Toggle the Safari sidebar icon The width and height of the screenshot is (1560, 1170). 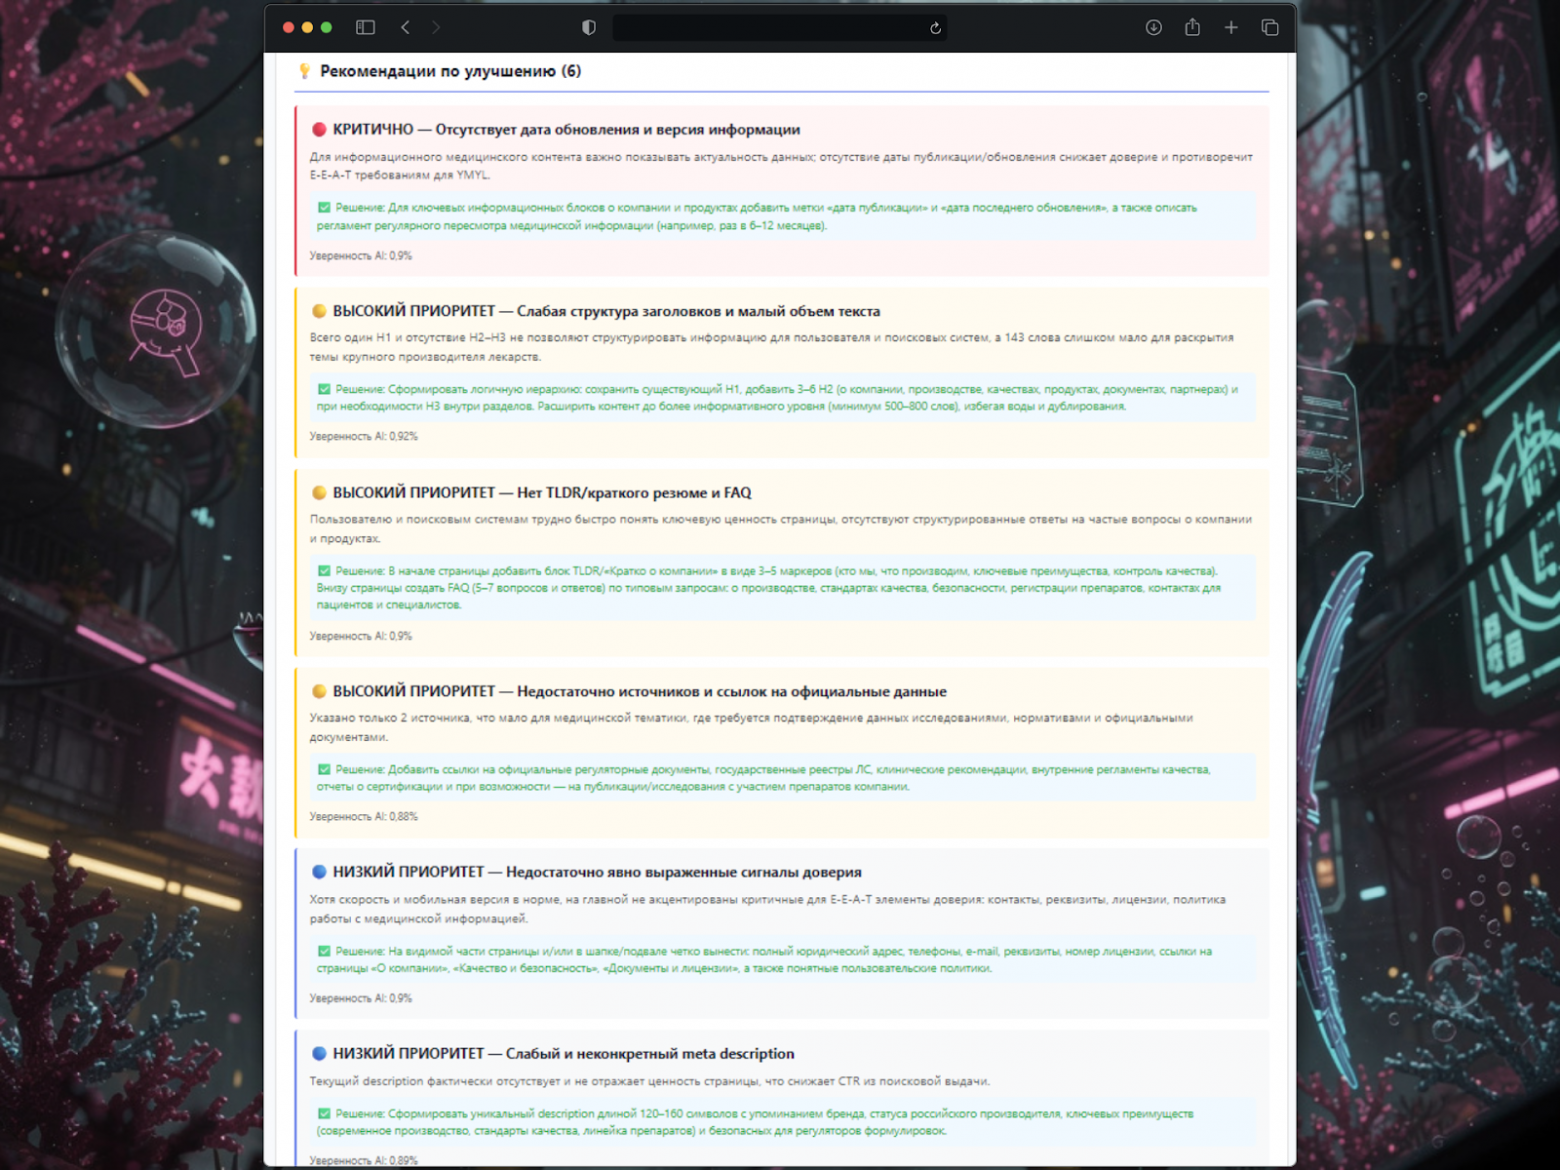[x=365, y=27]
